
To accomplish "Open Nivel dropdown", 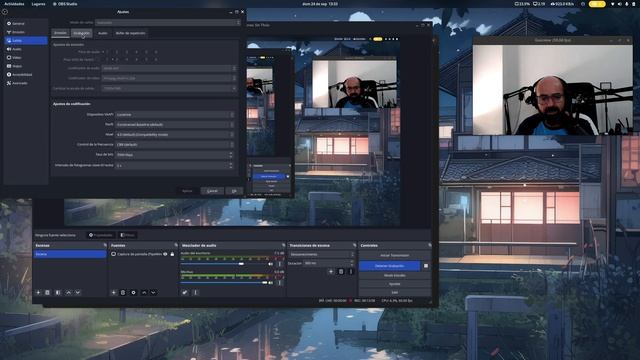I will [175, 134].
